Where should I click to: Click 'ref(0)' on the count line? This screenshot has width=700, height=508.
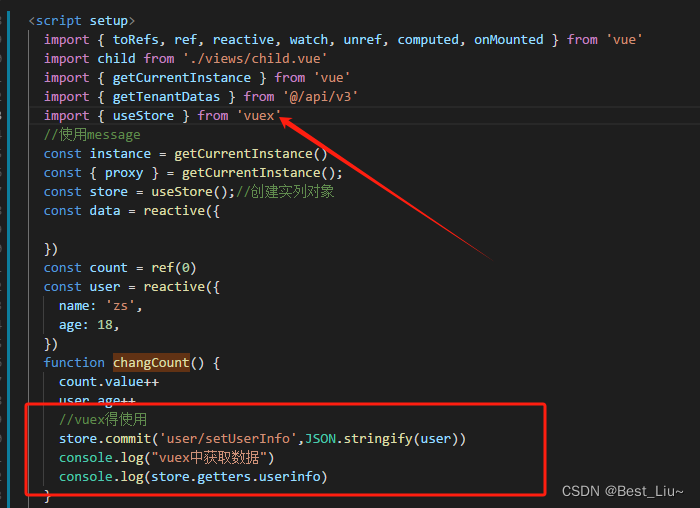coord(174,268)
